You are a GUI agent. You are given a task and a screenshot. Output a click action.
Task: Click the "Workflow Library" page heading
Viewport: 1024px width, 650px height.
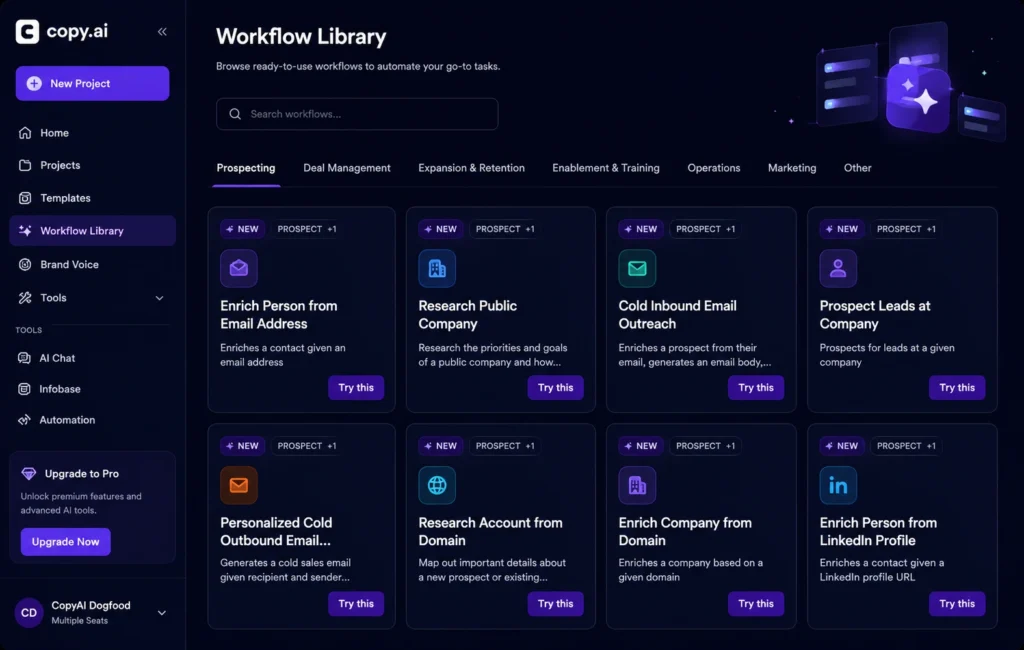point(301,37)
